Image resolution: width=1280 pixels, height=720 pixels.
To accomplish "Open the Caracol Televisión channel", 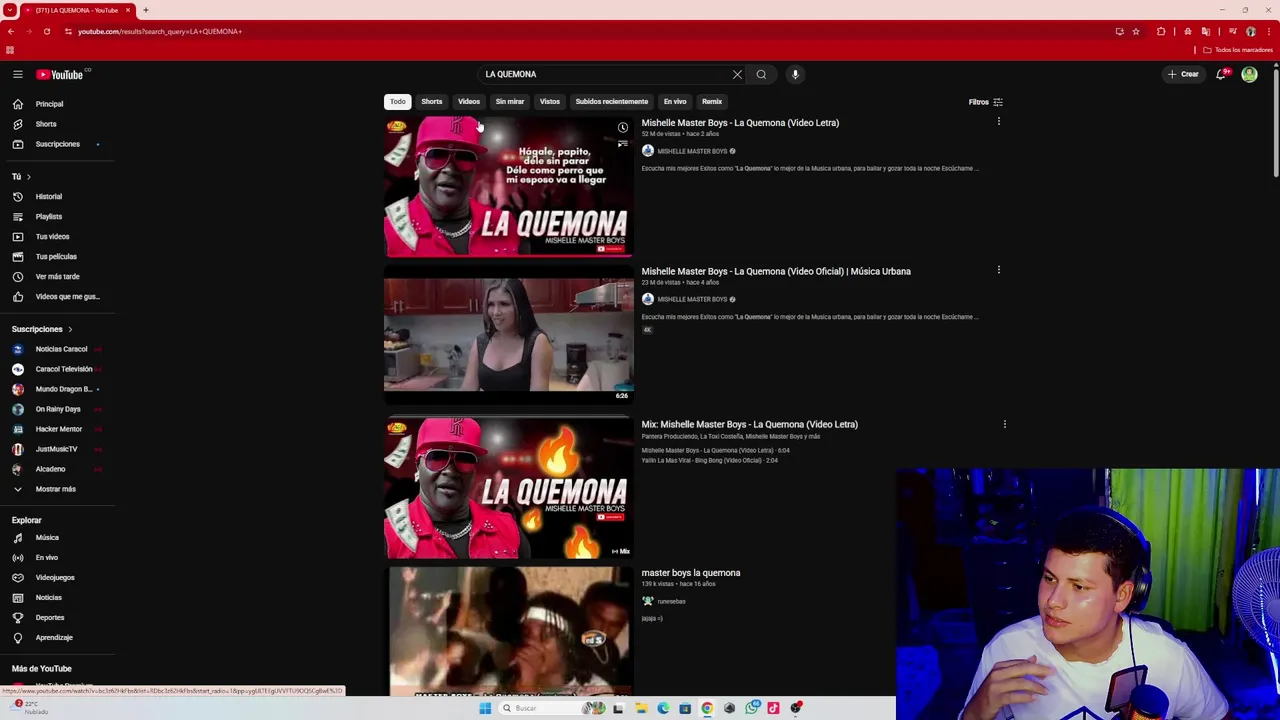I will (58, 369).
